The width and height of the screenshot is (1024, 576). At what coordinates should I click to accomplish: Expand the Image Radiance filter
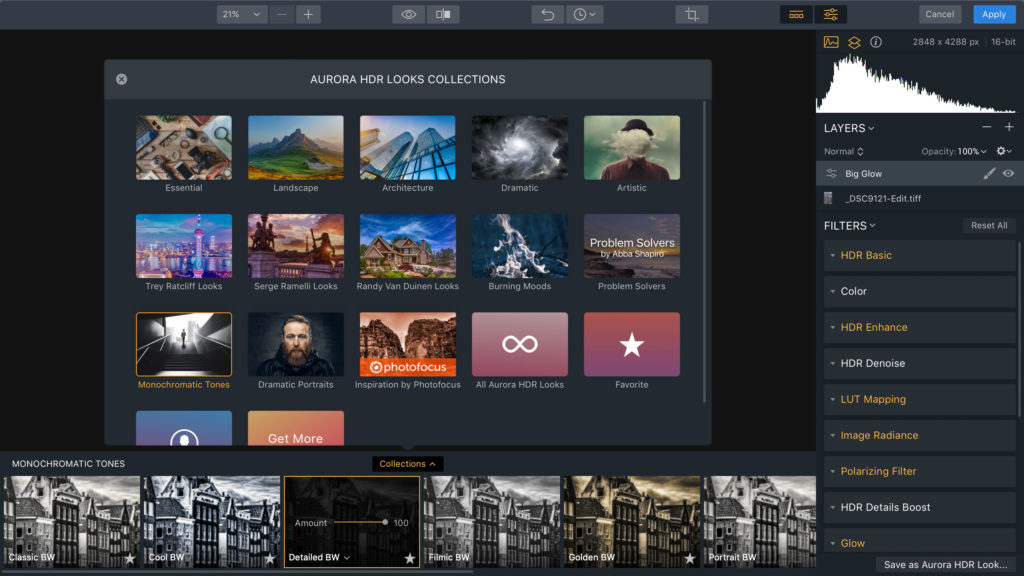click(x=919, y=435)
